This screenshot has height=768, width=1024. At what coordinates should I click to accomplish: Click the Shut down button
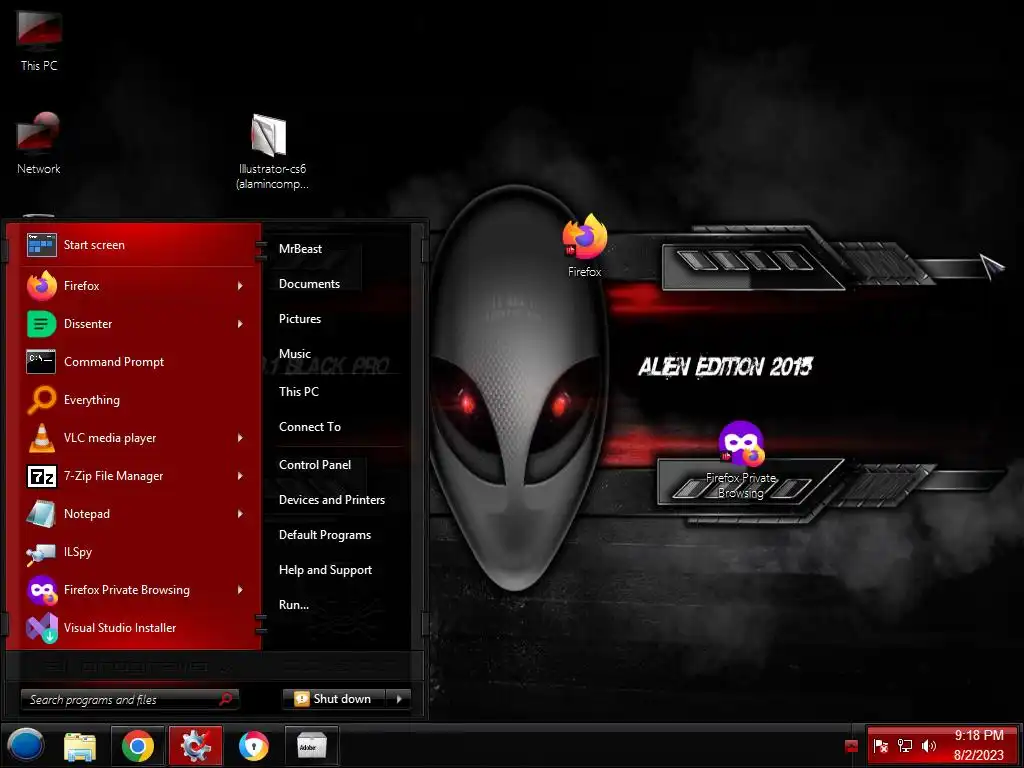coord(334,699)
